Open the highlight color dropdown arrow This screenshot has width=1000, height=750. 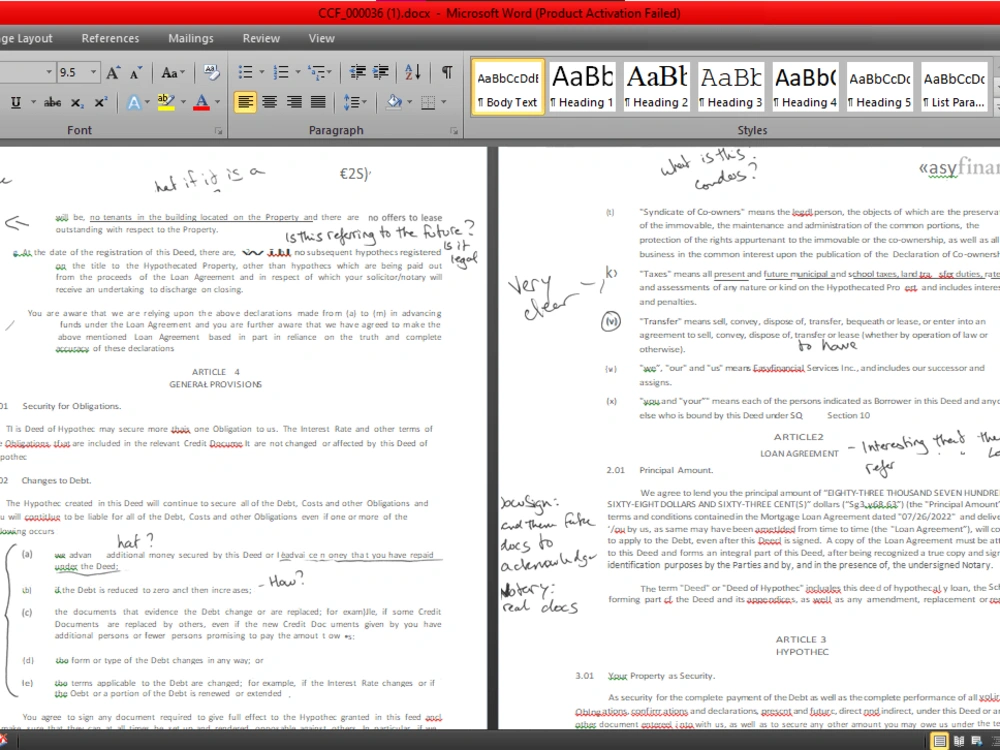click(x=183, y=102)
